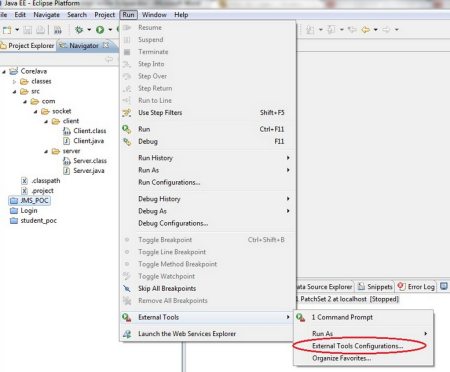The height and width of the screenshot is (372, 450).
Task: Open the Window menu
Action: (x=154, y=15)
